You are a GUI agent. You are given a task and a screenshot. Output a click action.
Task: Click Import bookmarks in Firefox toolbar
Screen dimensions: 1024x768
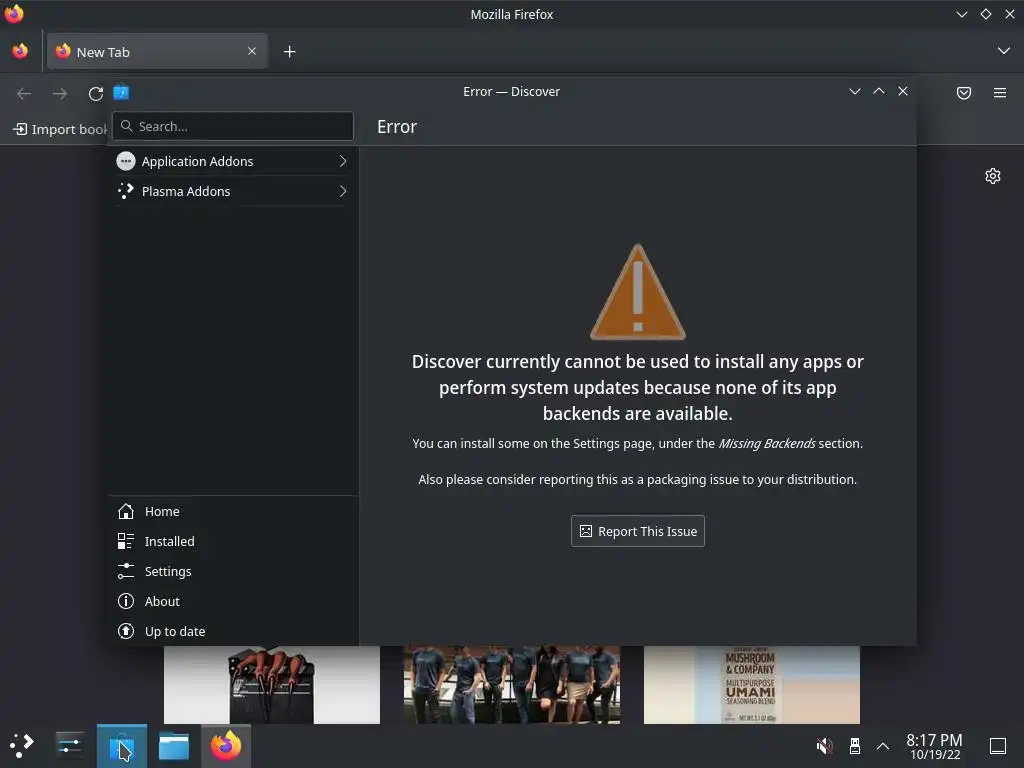60,129
